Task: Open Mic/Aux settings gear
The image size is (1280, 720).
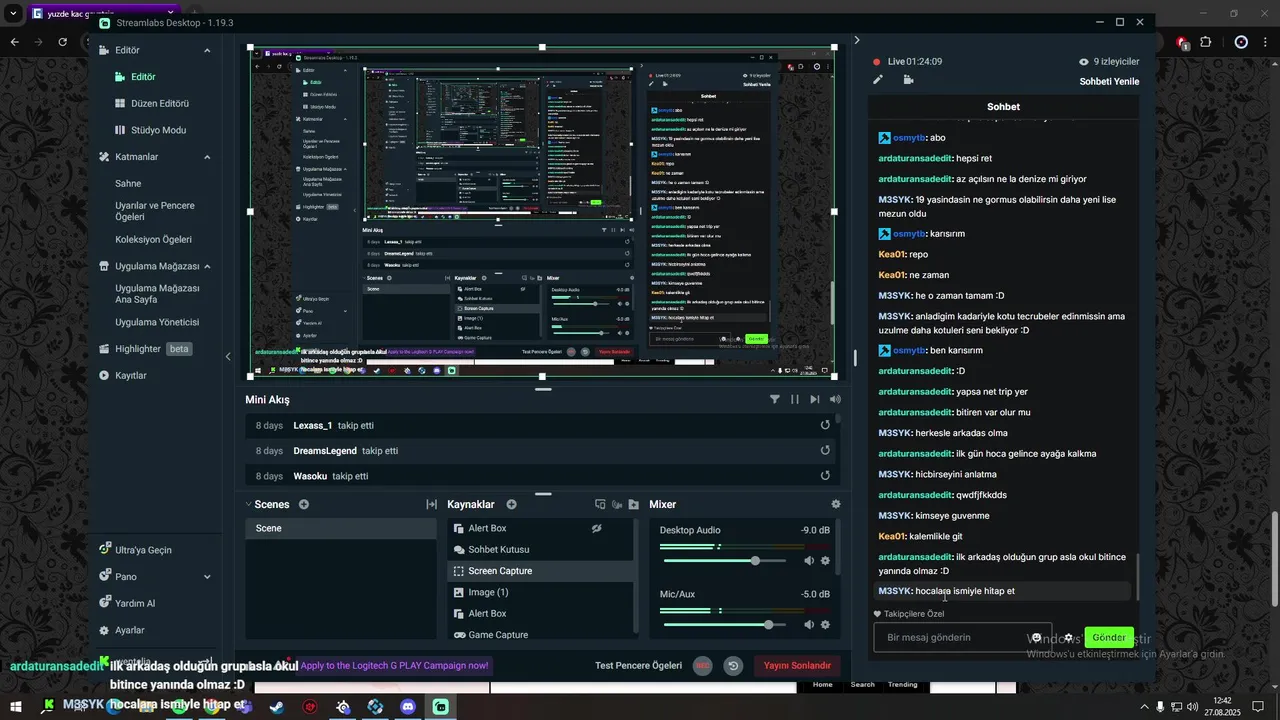Action: [825, 625]
